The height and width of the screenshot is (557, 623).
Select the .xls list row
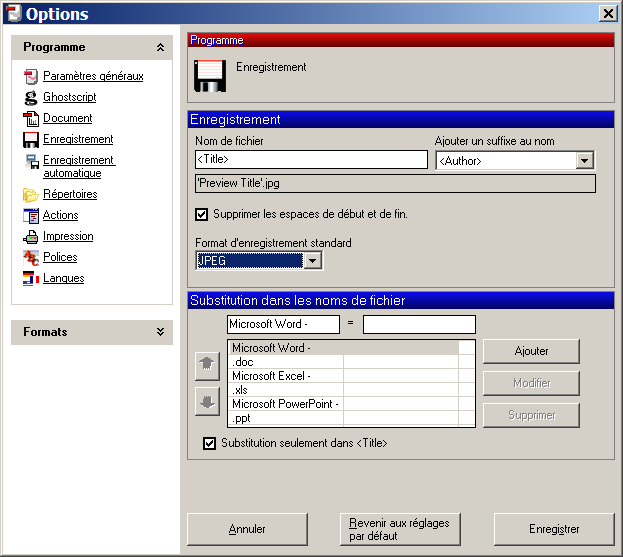click(345, 390)
